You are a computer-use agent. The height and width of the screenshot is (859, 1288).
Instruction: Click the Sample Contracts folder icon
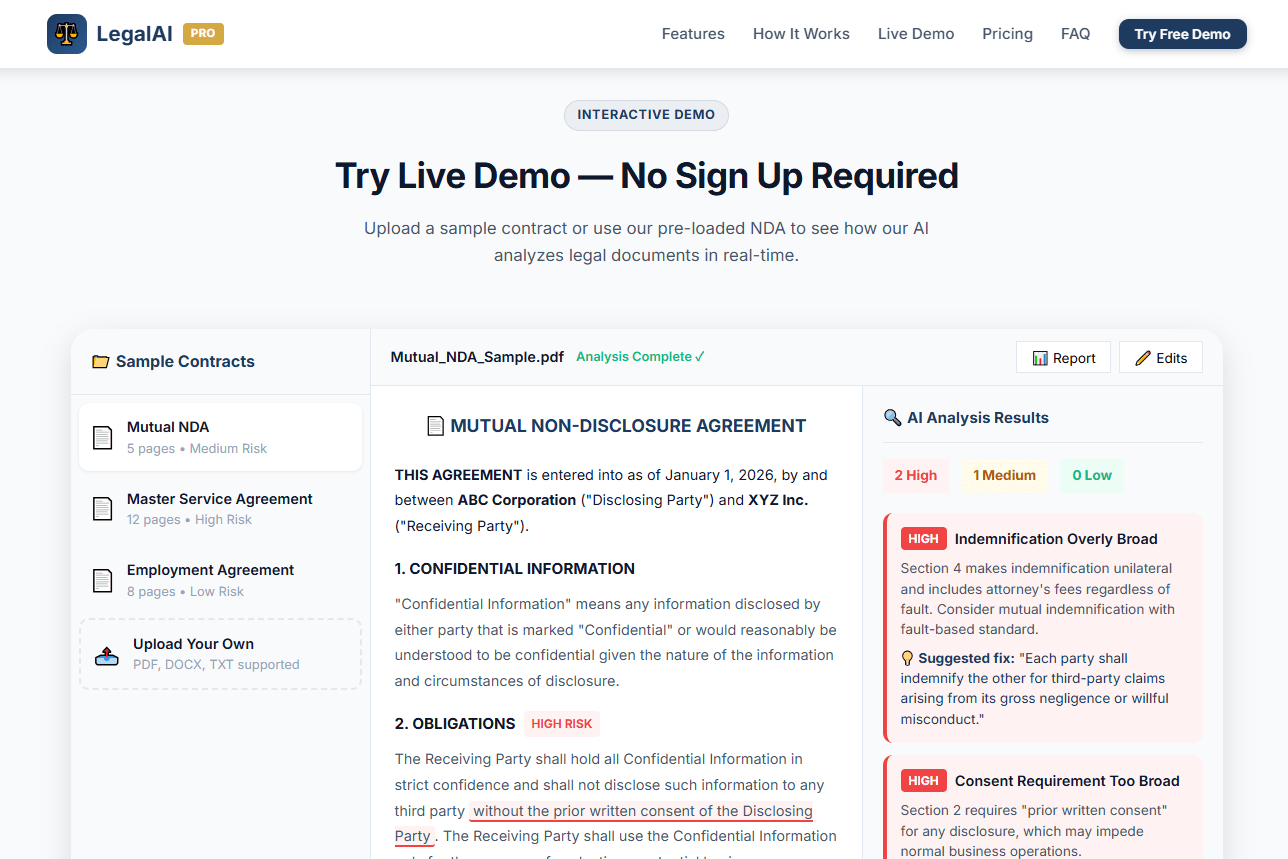[x=100, y=362]
